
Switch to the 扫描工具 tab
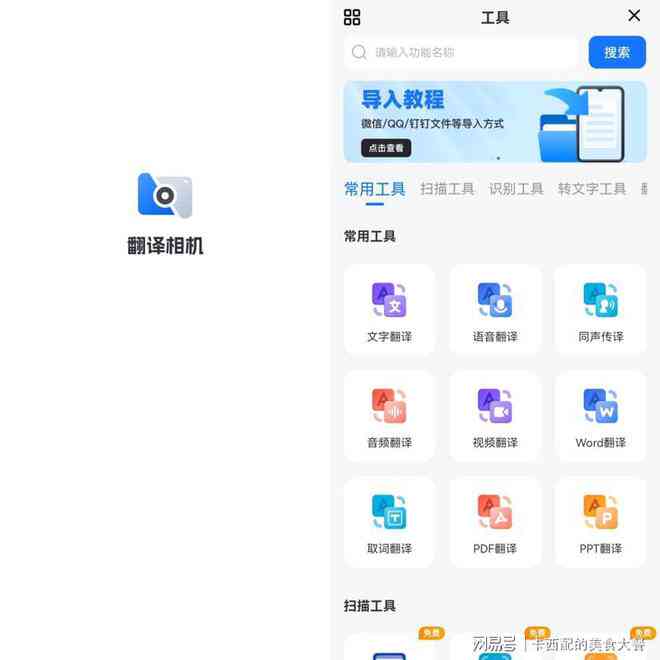(447, 189)
